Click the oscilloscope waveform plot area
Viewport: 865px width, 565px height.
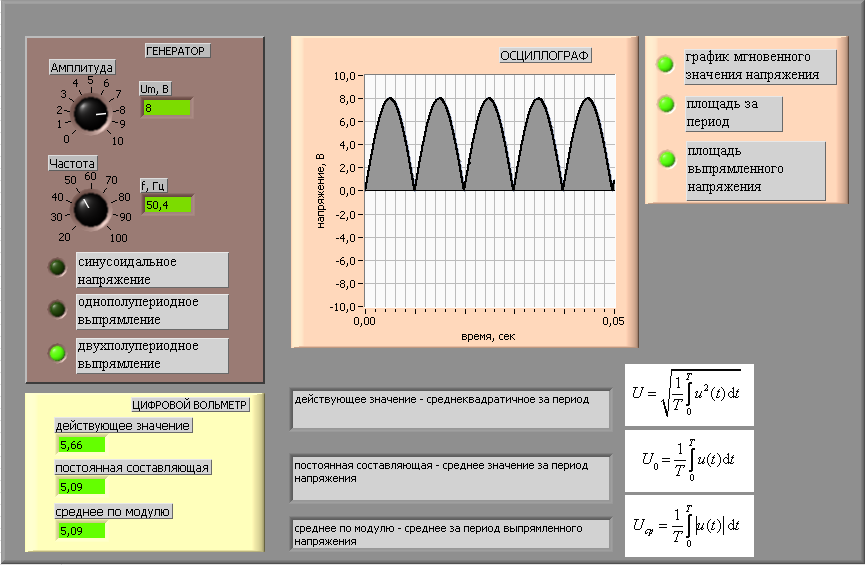tap(489, 191)
